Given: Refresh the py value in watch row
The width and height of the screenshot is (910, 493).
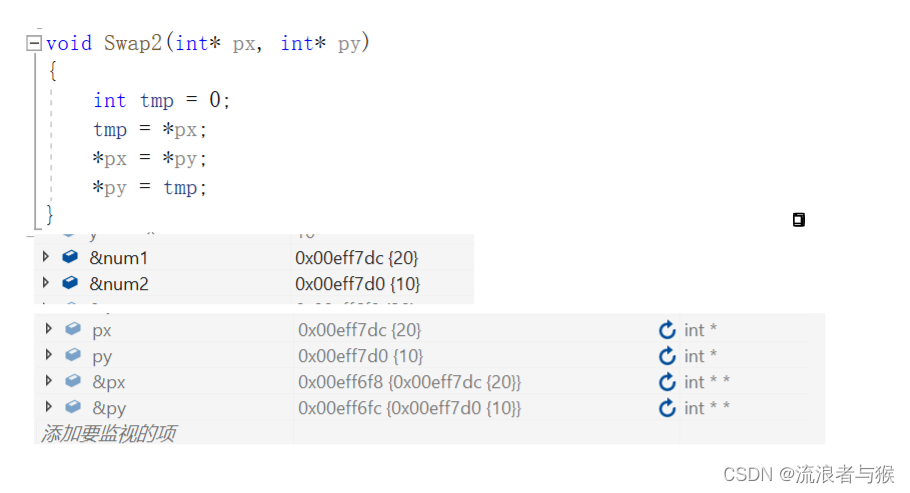Looking at the screenshot, I should tap(667, 355).
